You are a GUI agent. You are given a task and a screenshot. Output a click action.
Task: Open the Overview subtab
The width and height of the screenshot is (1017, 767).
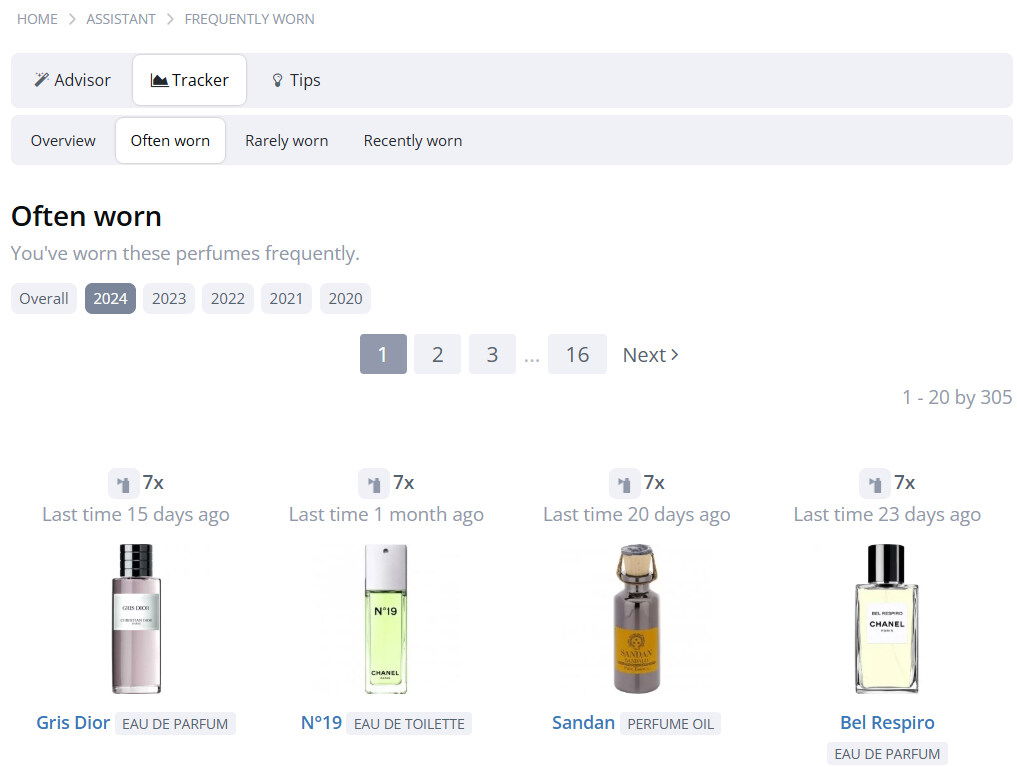click(x=63, y=141)
